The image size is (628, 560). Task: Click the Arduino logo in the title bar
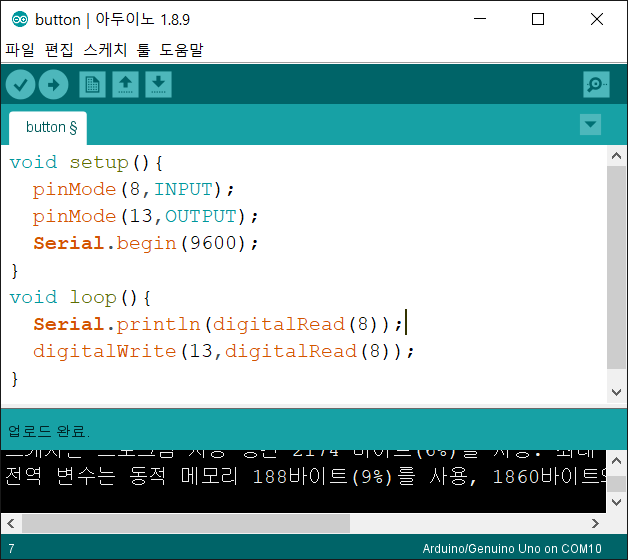[x=20, y=19]
